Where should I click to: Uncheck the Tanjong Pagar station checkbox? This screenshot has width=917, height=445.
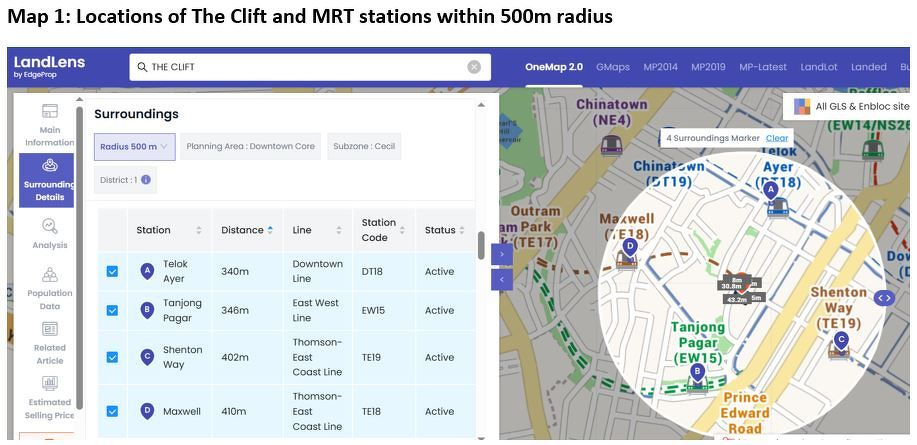pos(112,310)
